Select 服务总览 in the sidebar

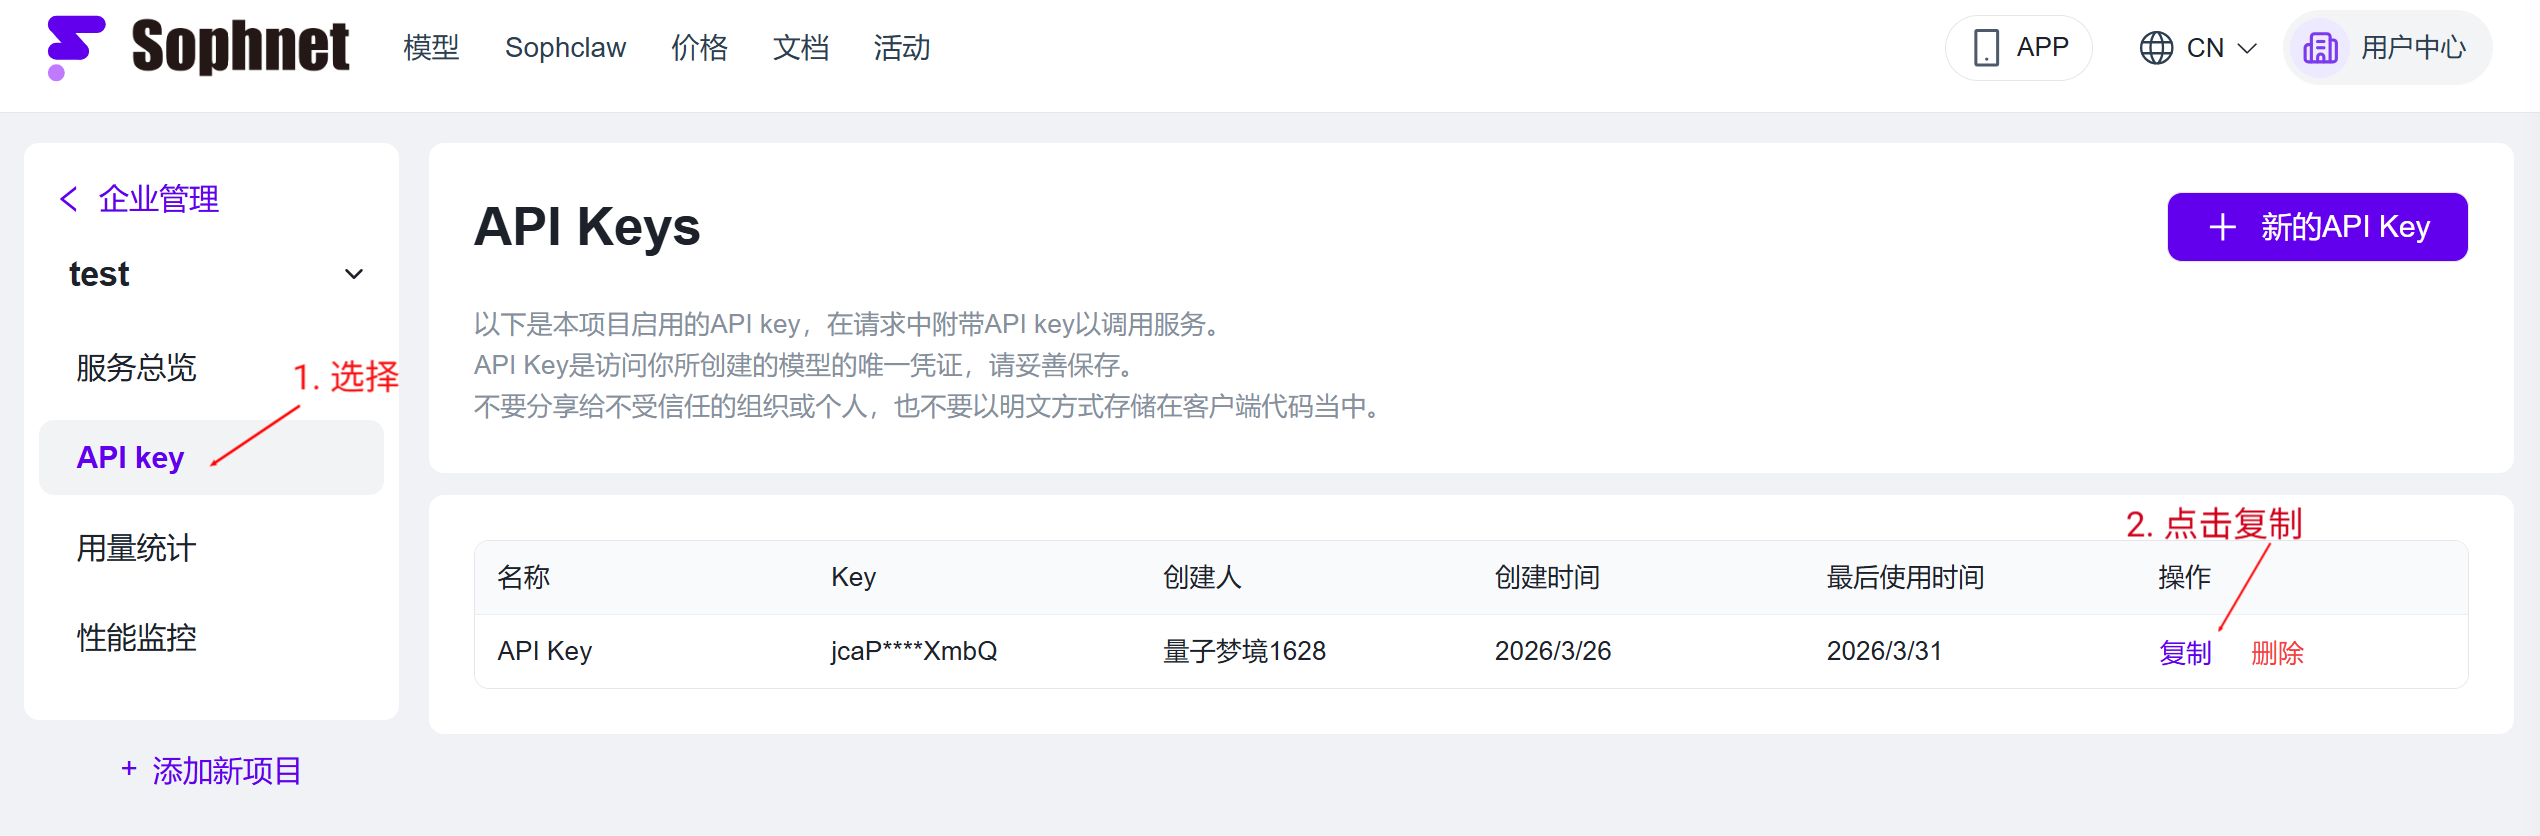[x=136, y=368]
